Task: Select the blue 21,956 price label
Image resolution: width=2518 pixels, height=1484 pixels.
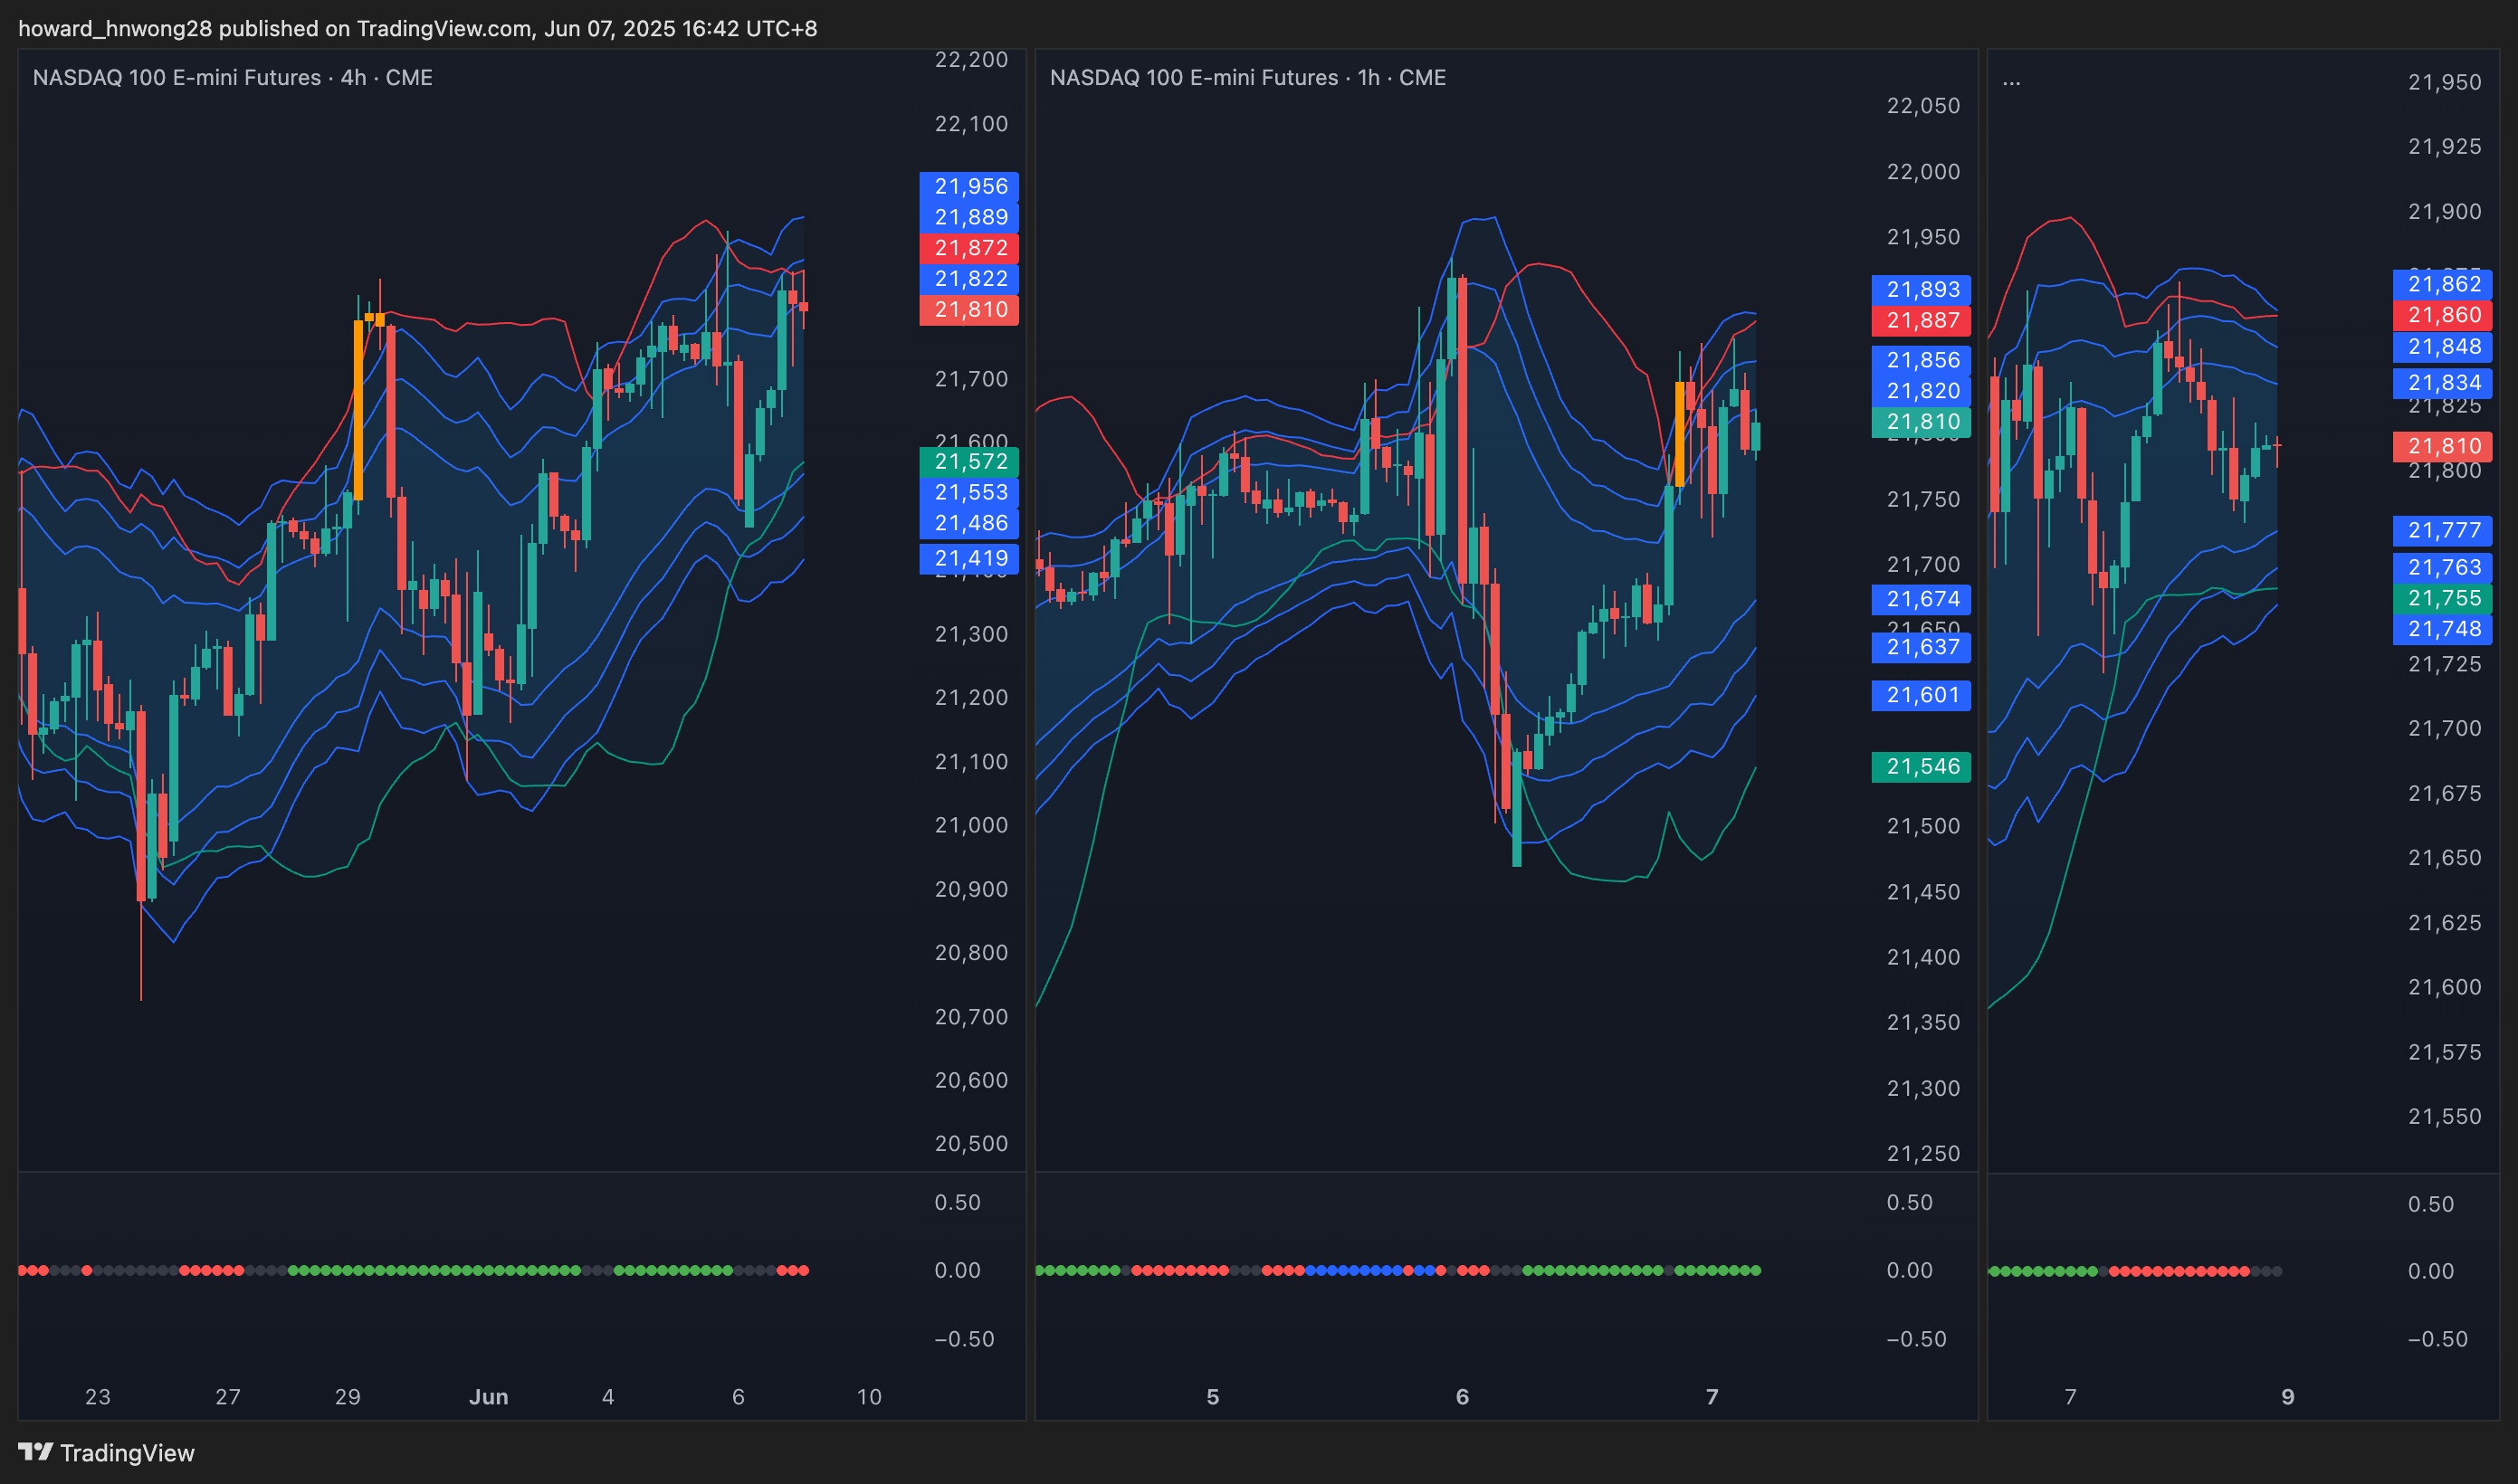Action: click(x=969, y=186)
